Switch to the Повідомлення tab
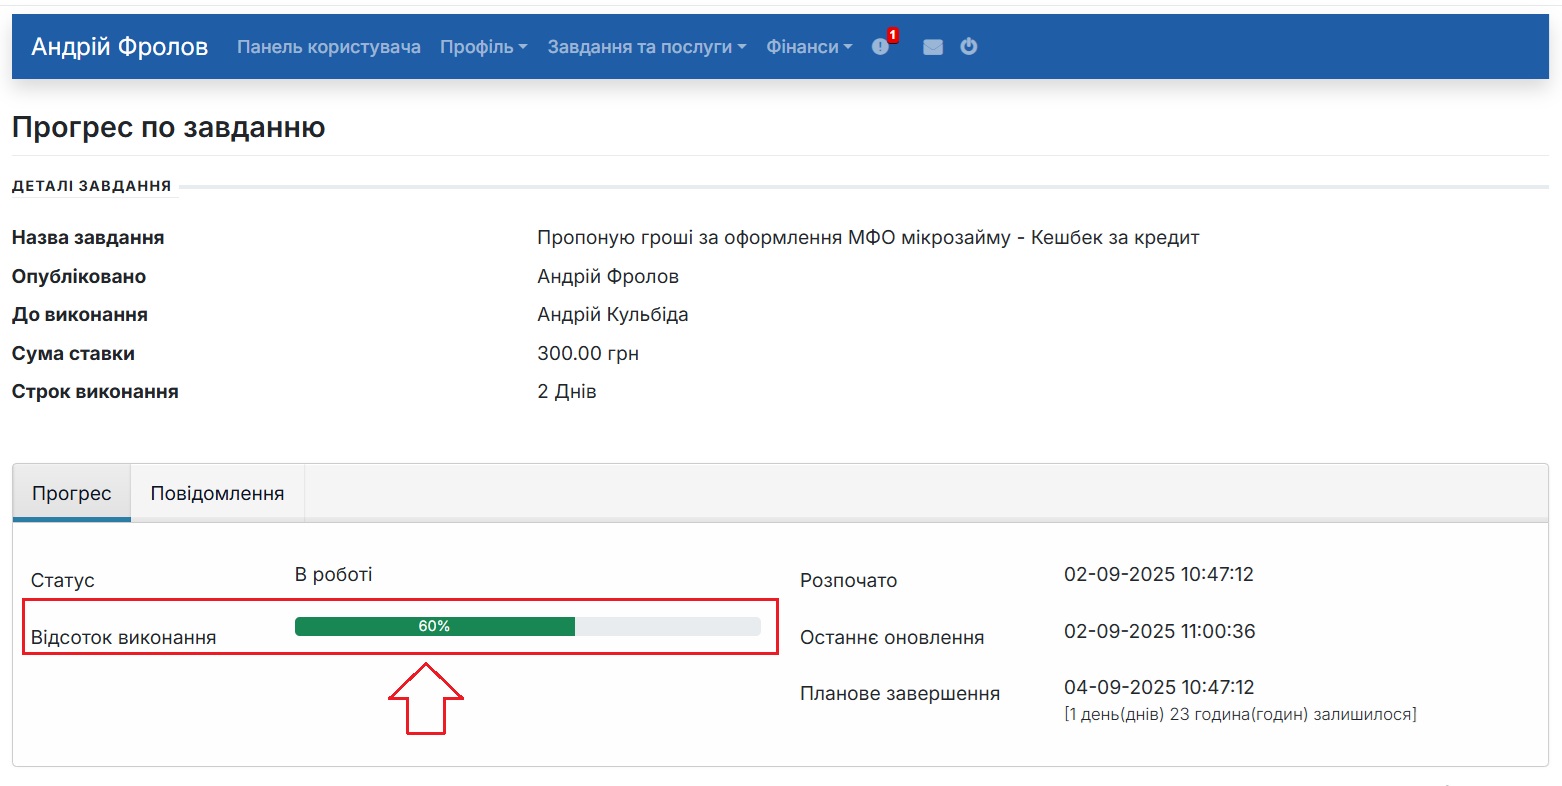This screenshot has height=786, width=1562. (x=216, y=492)
